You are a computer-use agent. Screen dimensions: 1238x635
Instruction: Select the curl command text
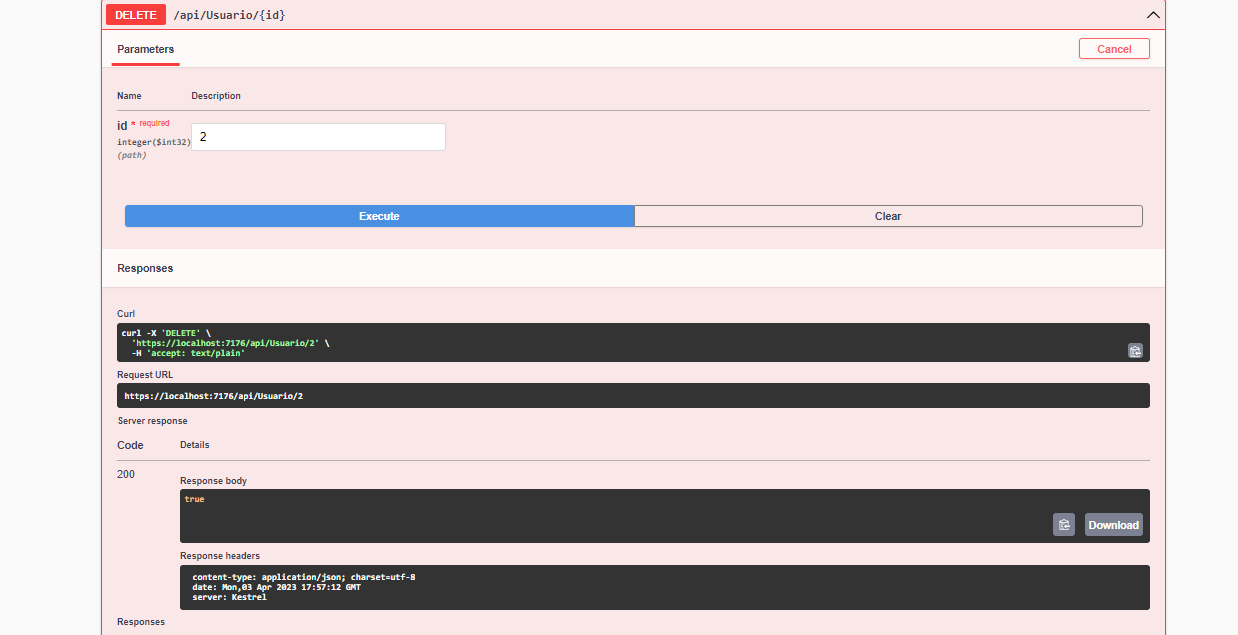pos(226,342)
